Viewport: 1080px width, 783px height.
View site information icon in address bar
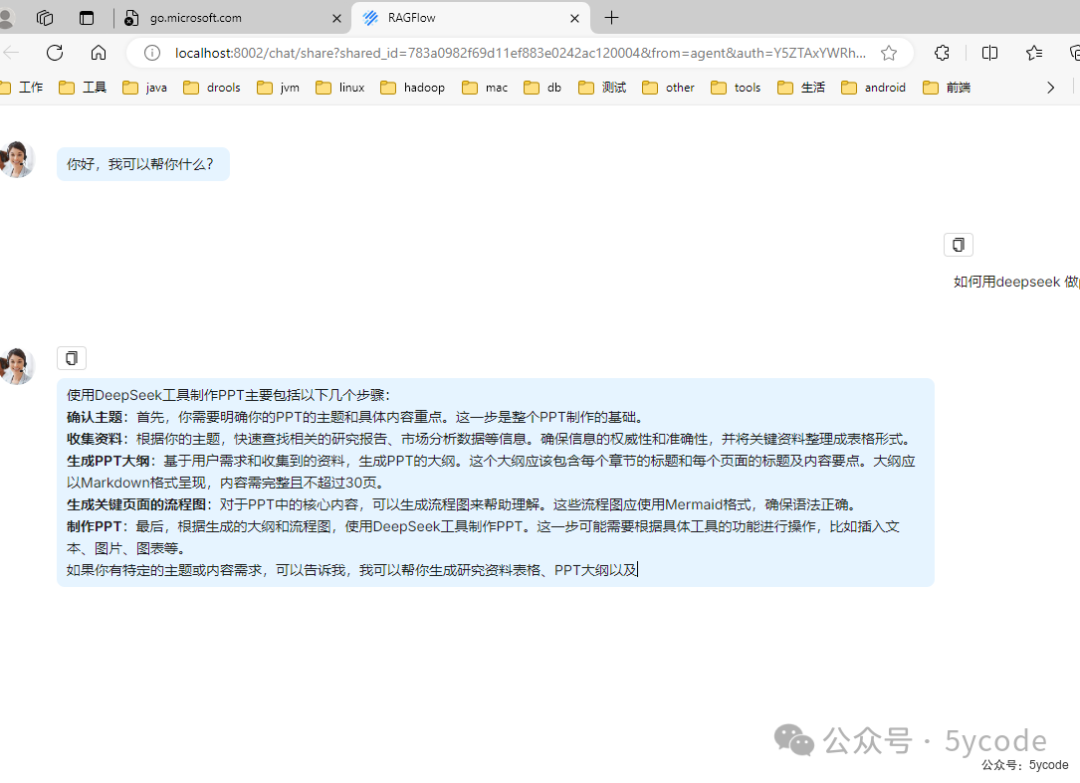click(x=152, y=53)
